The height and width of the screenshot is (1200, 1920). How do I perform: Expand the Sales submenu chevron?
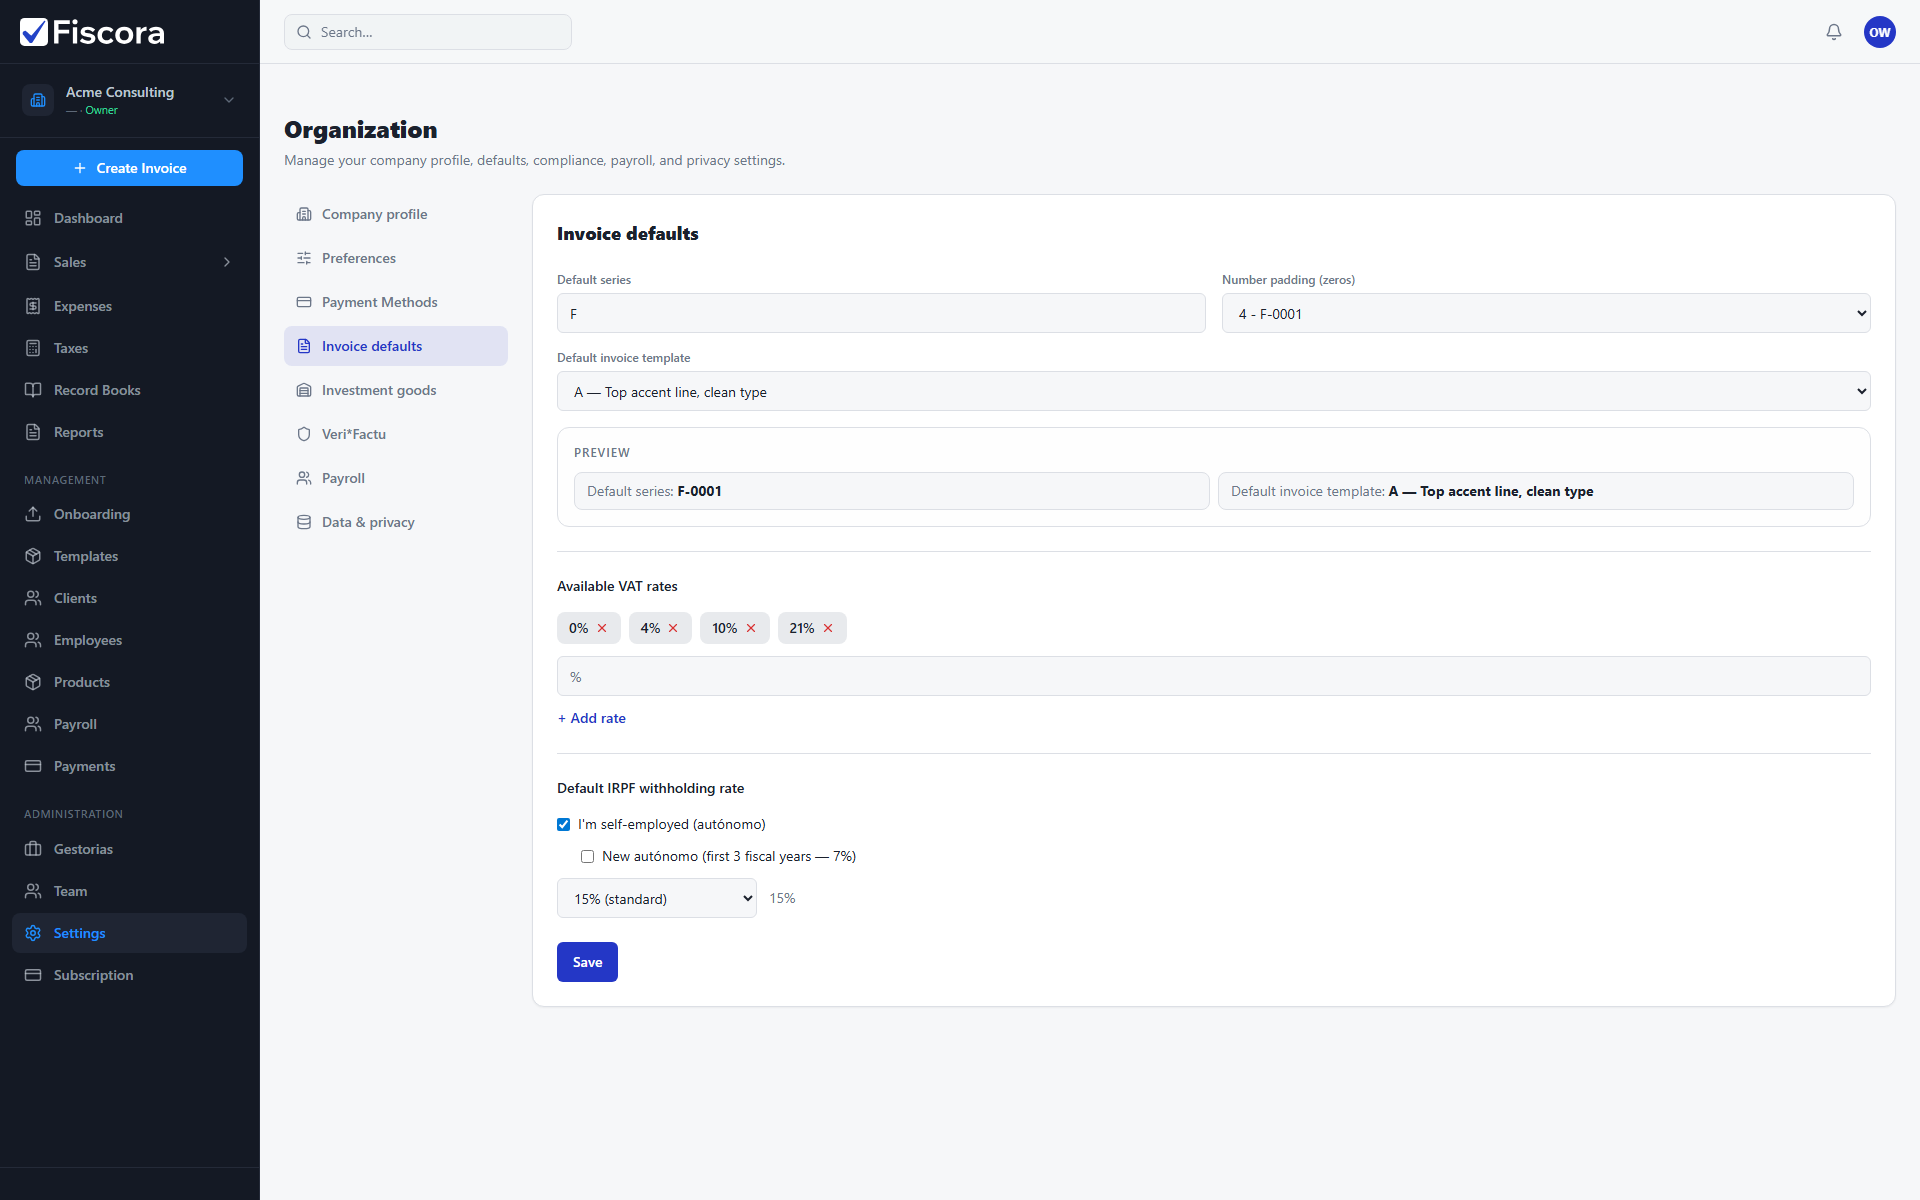[x=227, y=262]
